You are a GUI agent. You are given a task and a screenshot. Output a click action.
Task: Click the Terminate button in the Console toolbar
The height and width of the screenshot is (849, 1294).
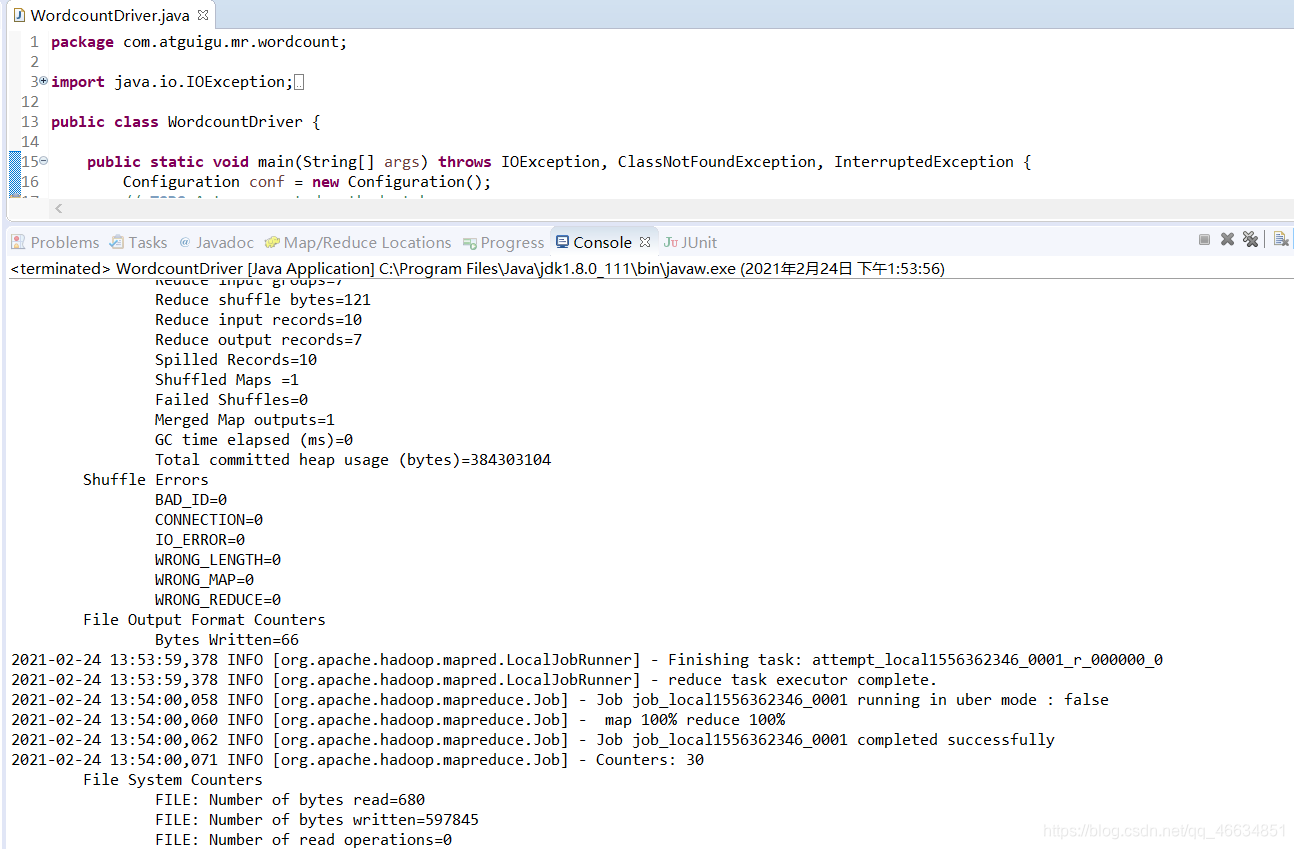(1204, 240)
